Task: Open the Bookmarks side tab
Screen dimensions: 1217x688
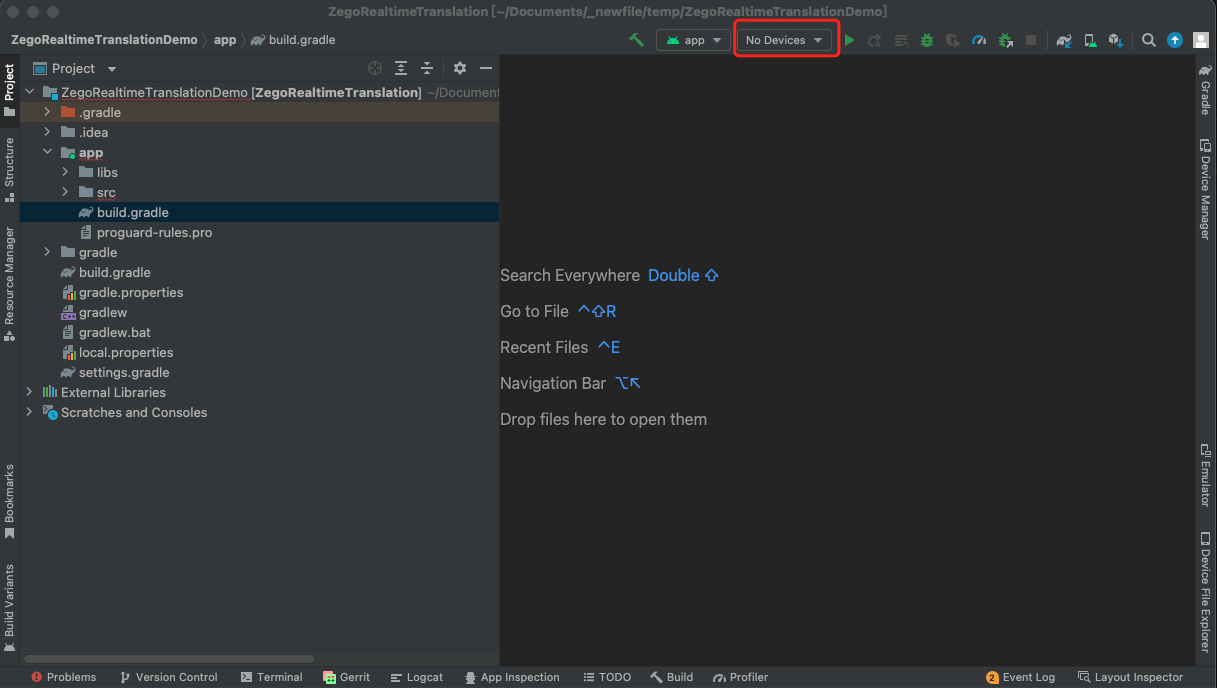Action: click(x=10, y=501)
